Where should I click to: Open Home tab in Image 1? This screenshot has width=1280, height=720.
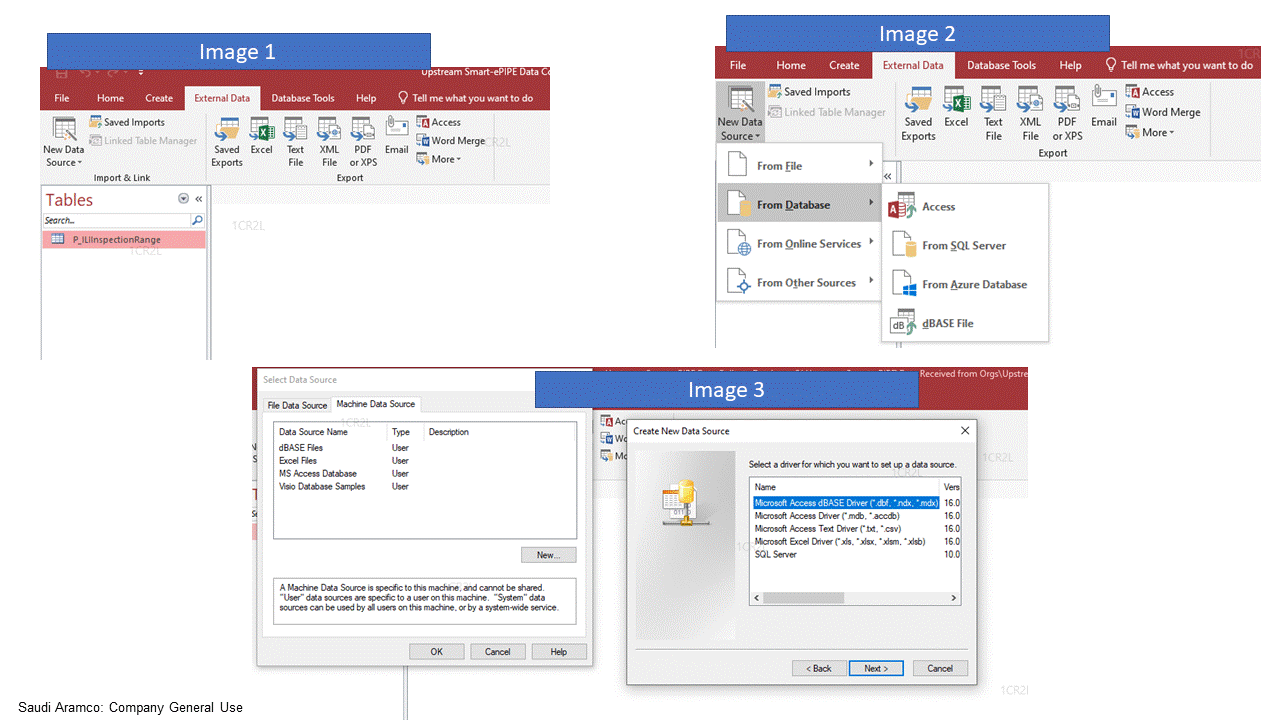pos(110,98)
